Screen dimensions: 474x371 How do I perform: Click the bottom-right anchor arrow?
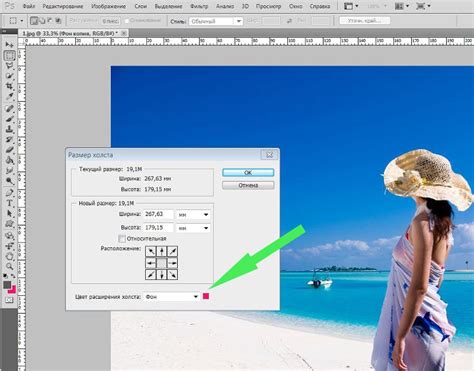click(172, 274)
